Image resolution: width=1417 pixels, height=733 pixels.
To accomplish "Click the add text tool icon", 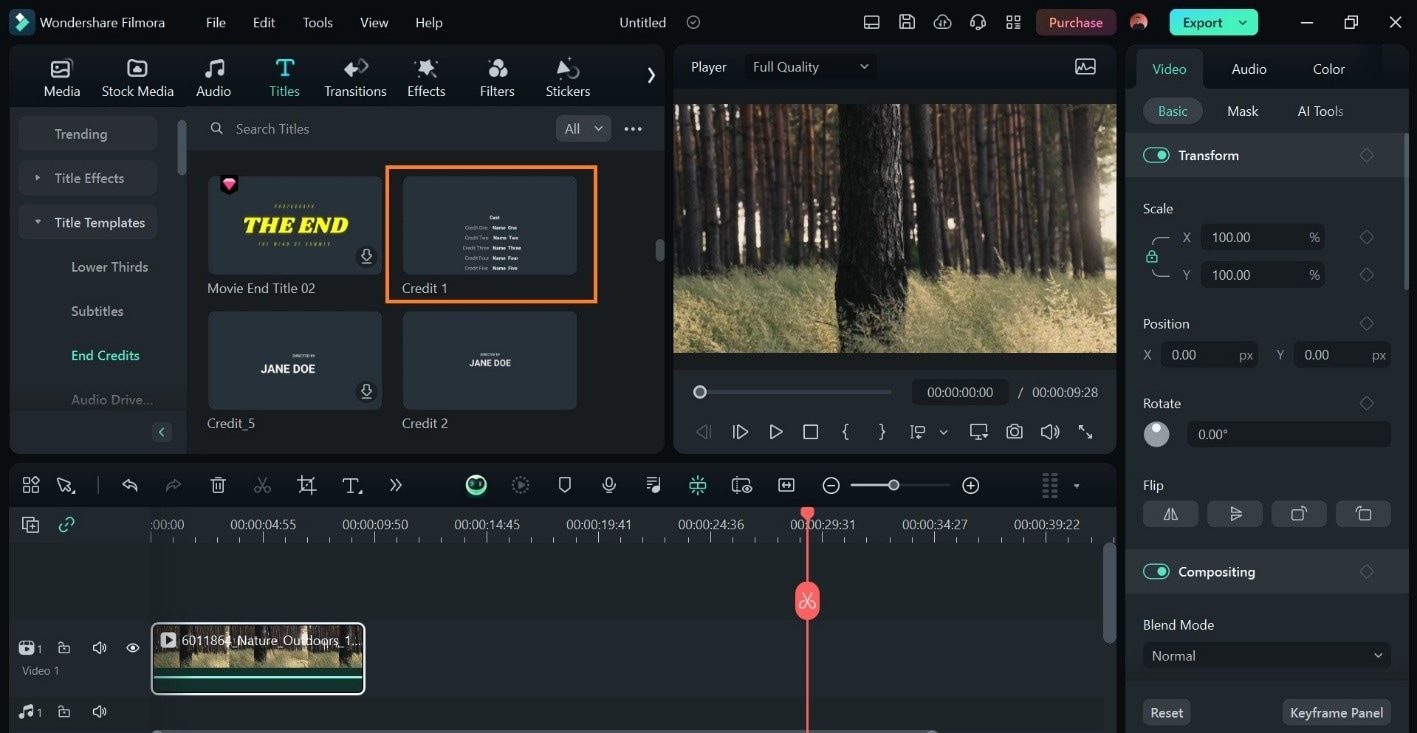I will (351, 485).
